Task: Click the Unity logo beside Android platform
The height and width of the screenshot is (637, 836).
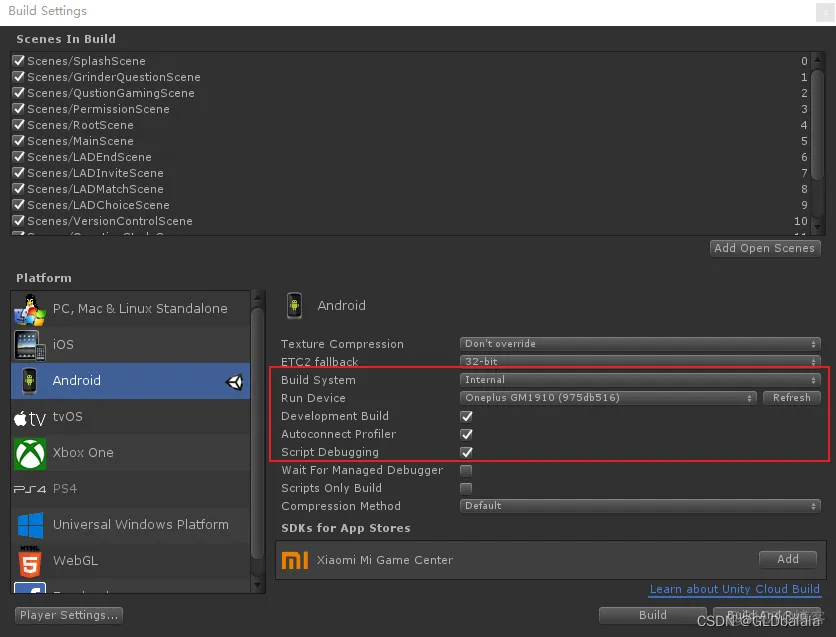Action: point(235,382)
